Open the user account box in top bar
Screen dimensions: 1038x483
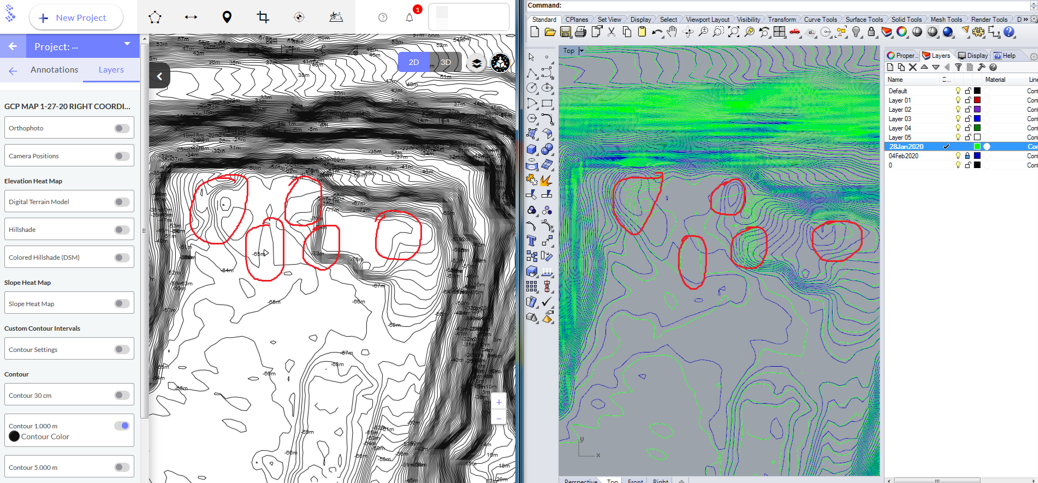(x=468, y=17)
